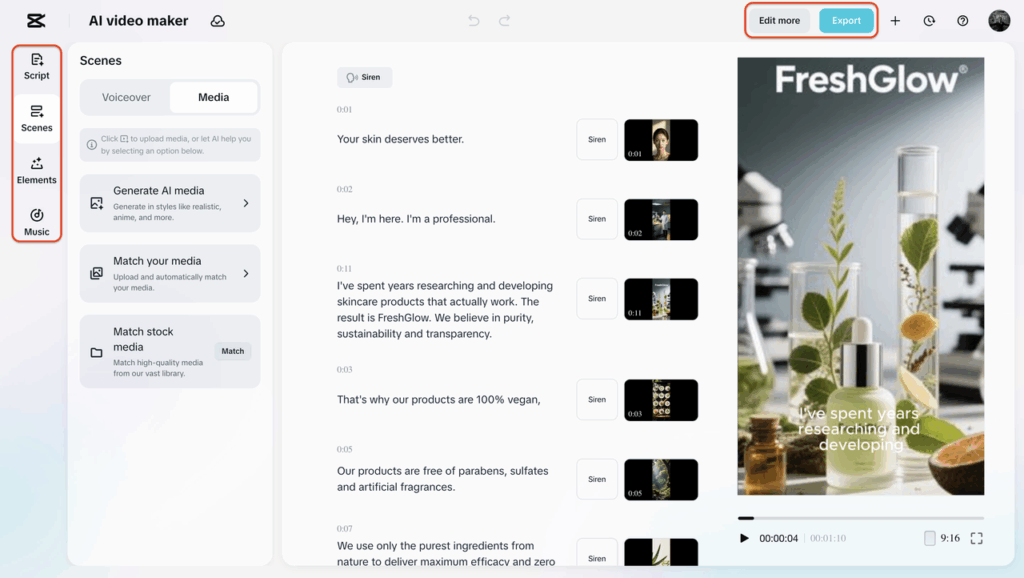This screenshot has height=578, width=1024.
Task: Click the Export button
Action: point(846,21)
